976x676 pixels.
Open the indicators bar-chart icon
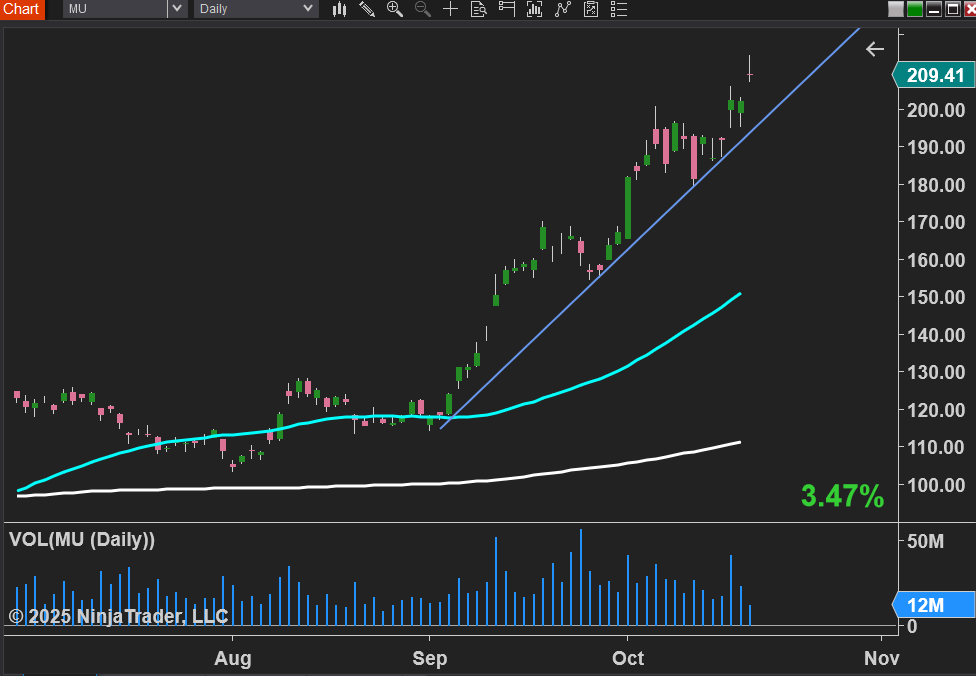534,9
